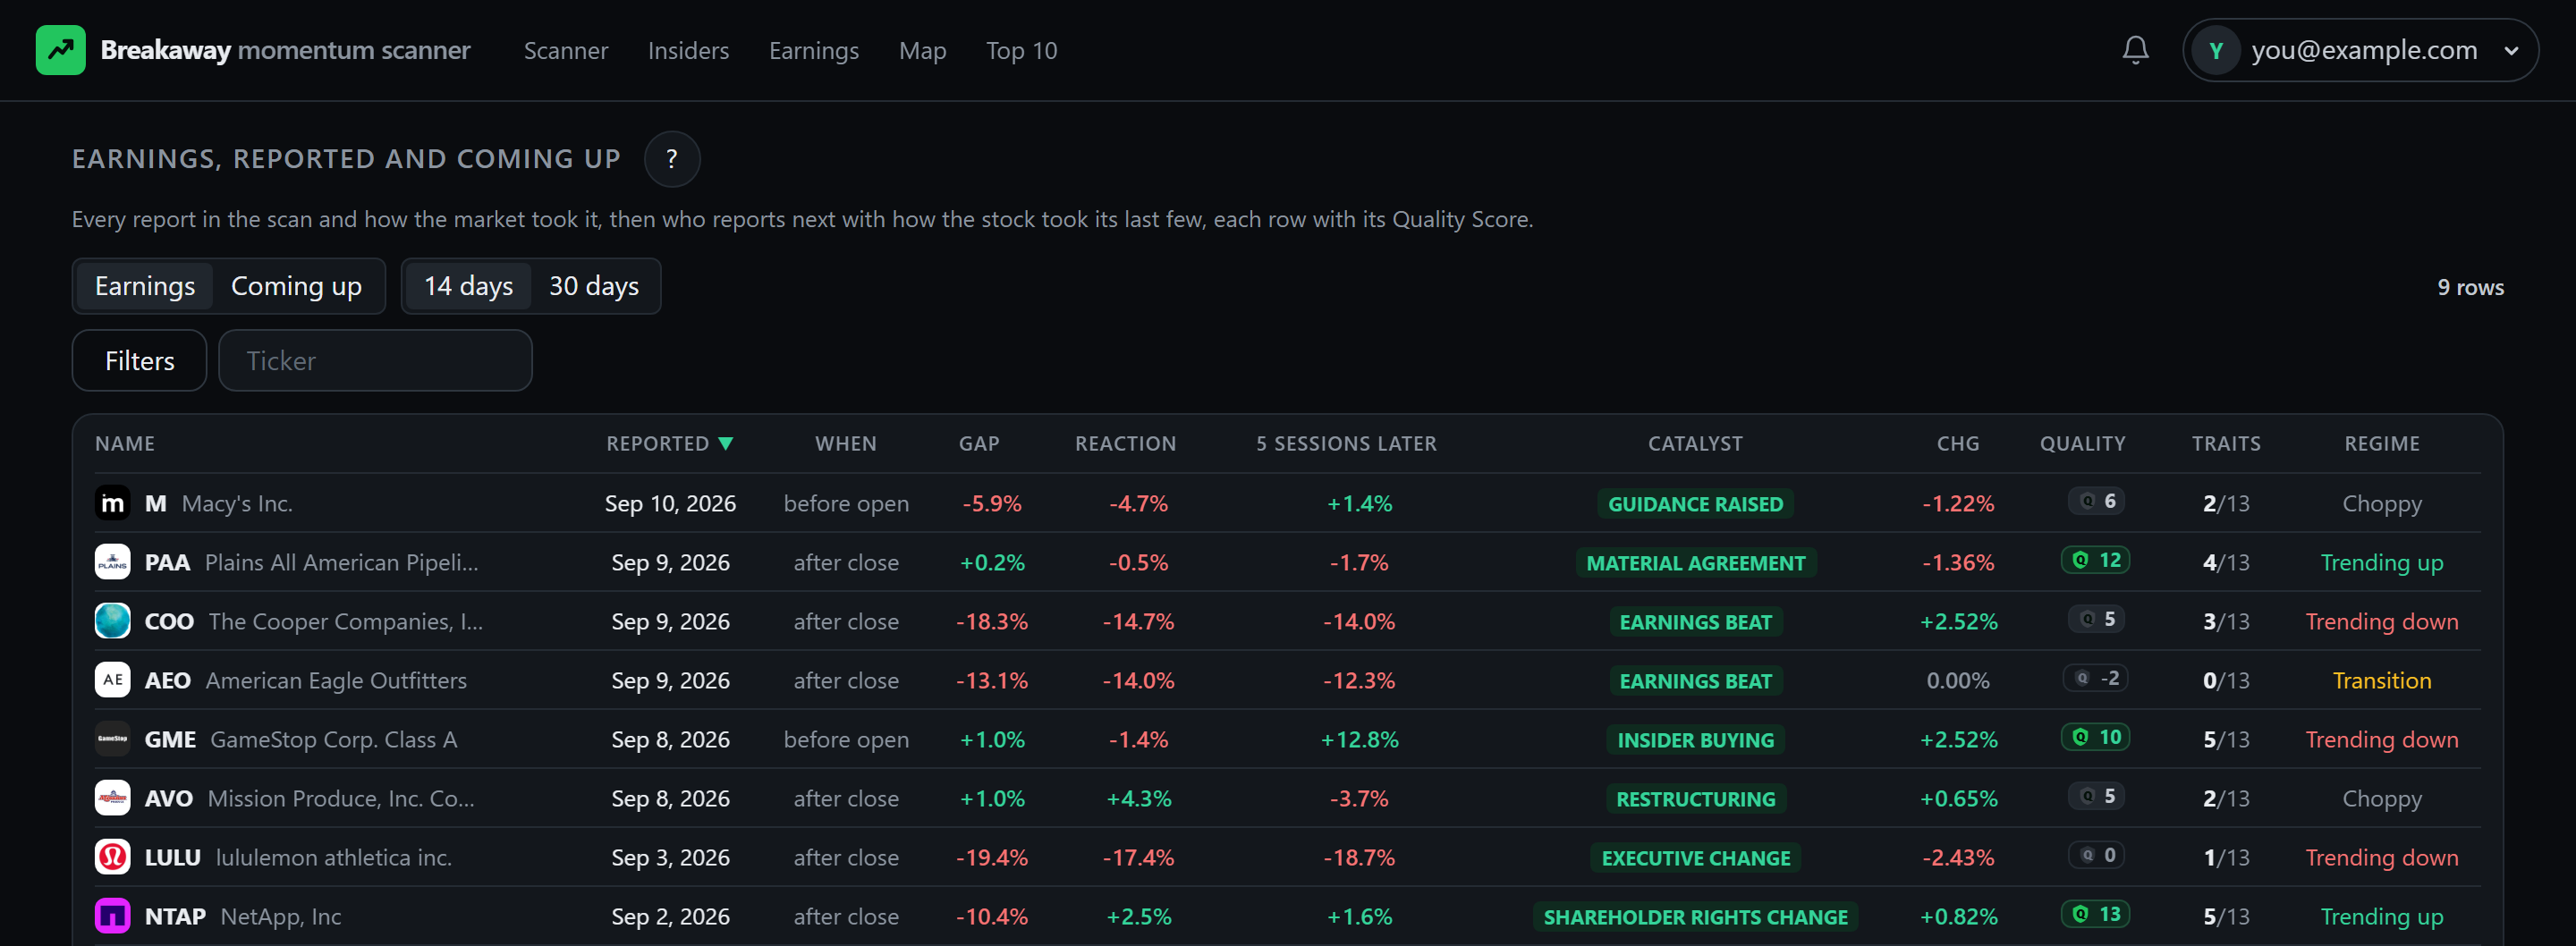Sort by the Traits column header

tap(2226, 444)
